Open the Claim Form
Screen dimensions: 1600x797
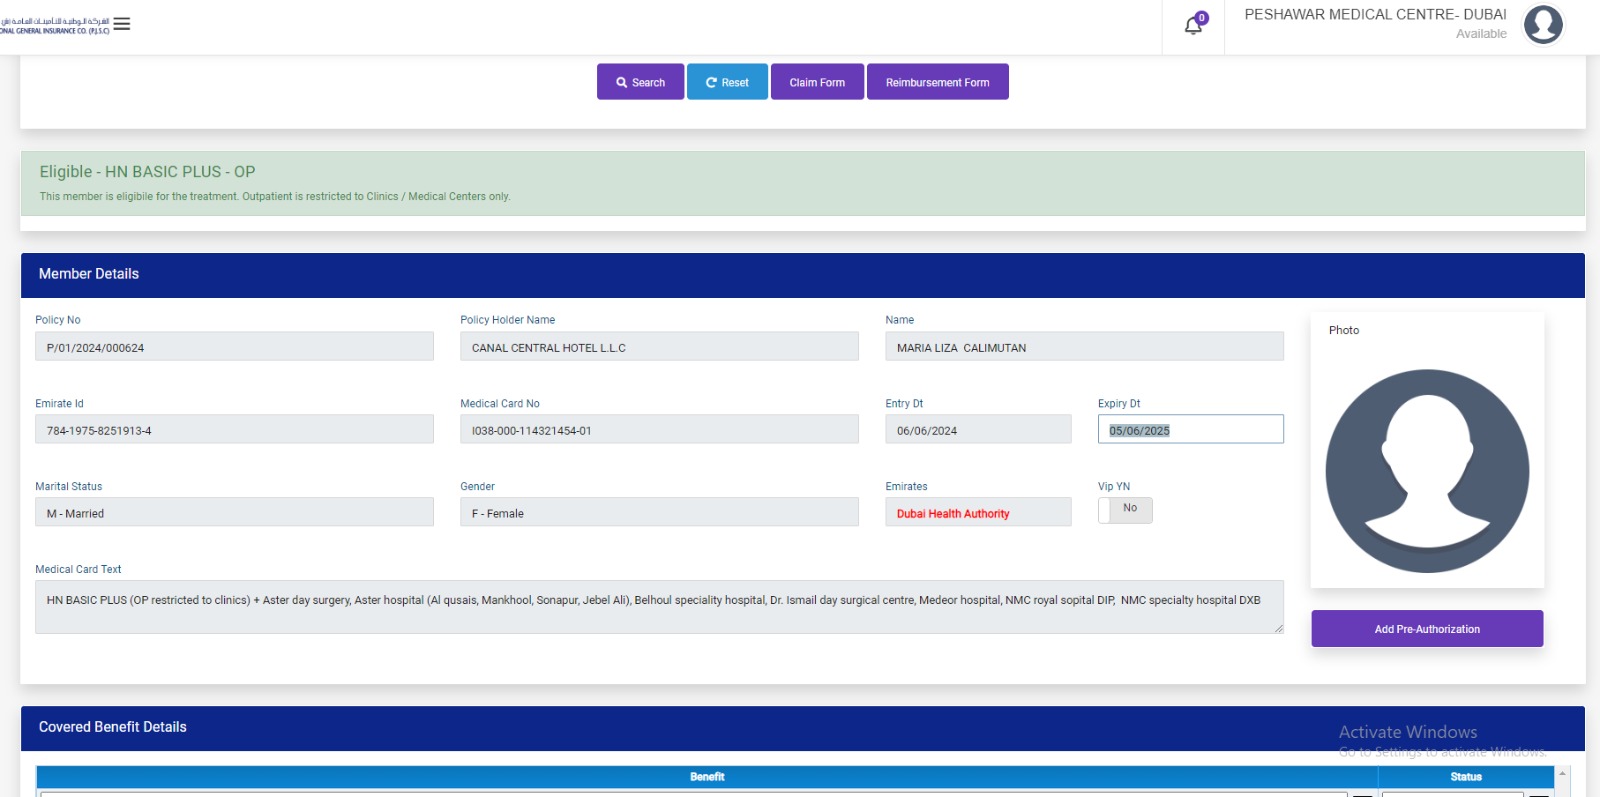[817, 82]
